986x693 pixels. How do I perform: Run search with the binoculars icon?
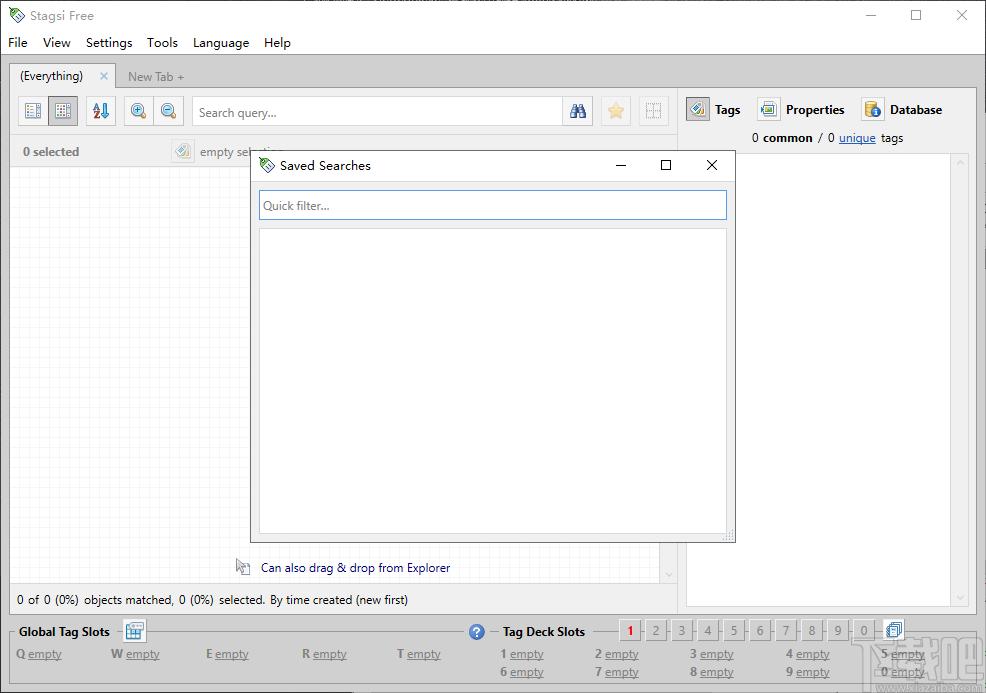point(578,111)
